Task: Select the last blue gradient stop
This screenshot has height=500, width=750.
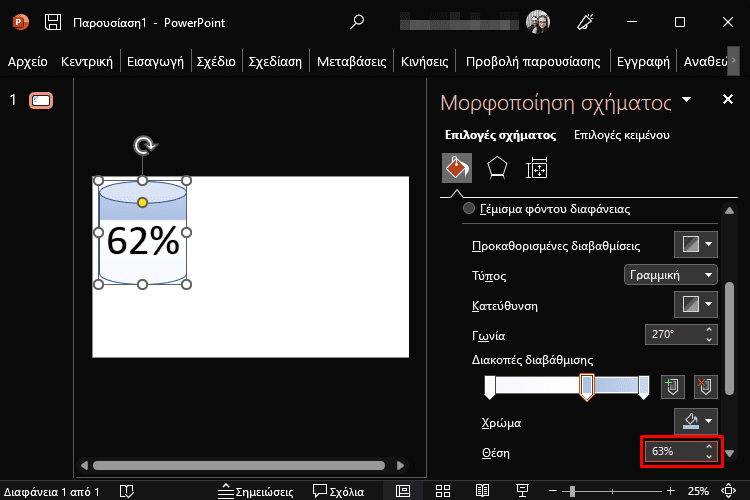Action: [x=644, y=387]
